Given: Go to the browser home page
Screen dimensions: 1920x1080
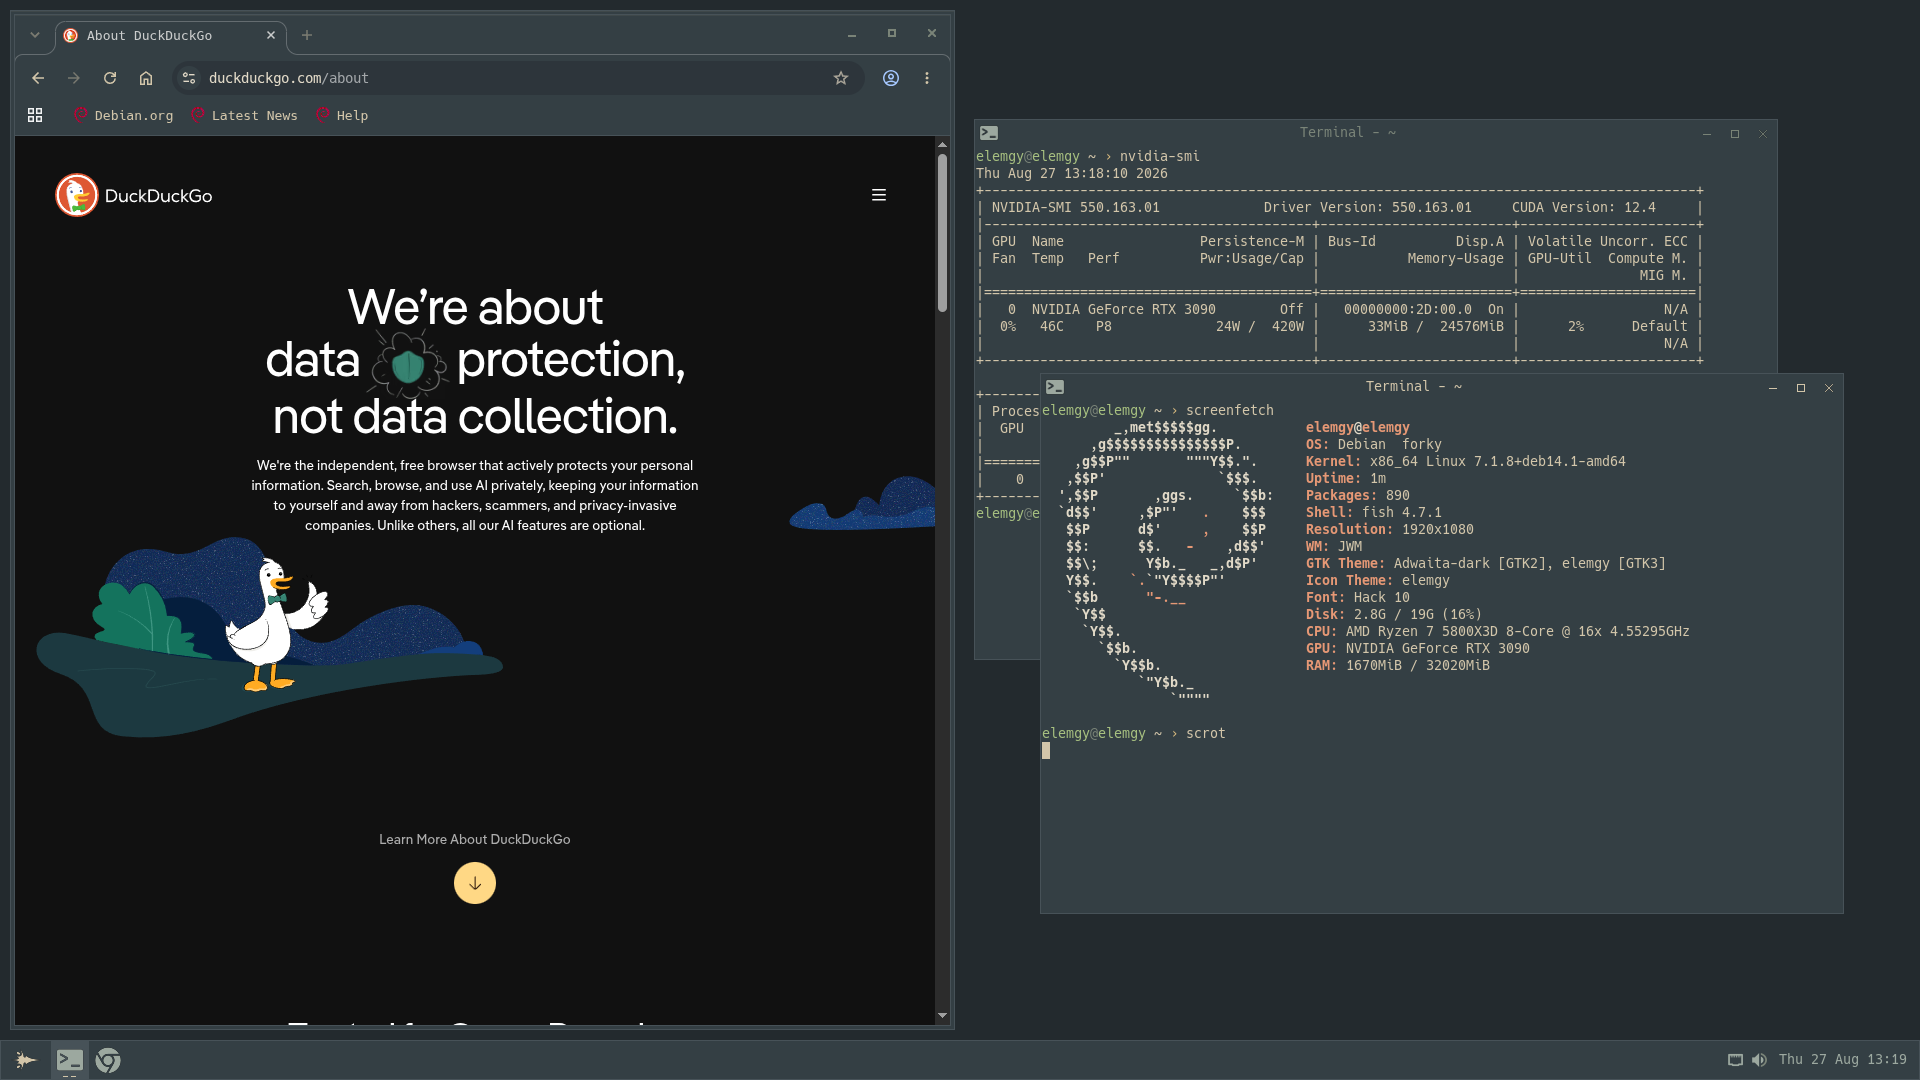Looking at the screenshot, I should 146,78.
